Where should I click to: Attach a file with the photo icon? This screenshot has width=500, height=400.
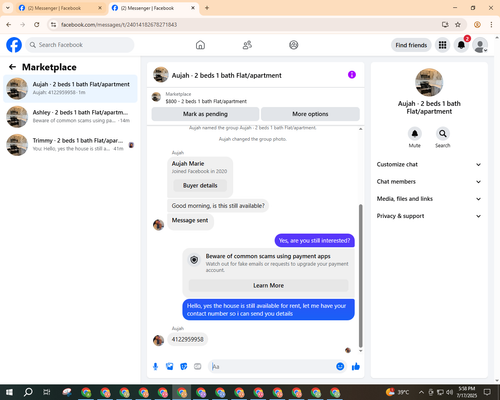(x=170, y=367)
